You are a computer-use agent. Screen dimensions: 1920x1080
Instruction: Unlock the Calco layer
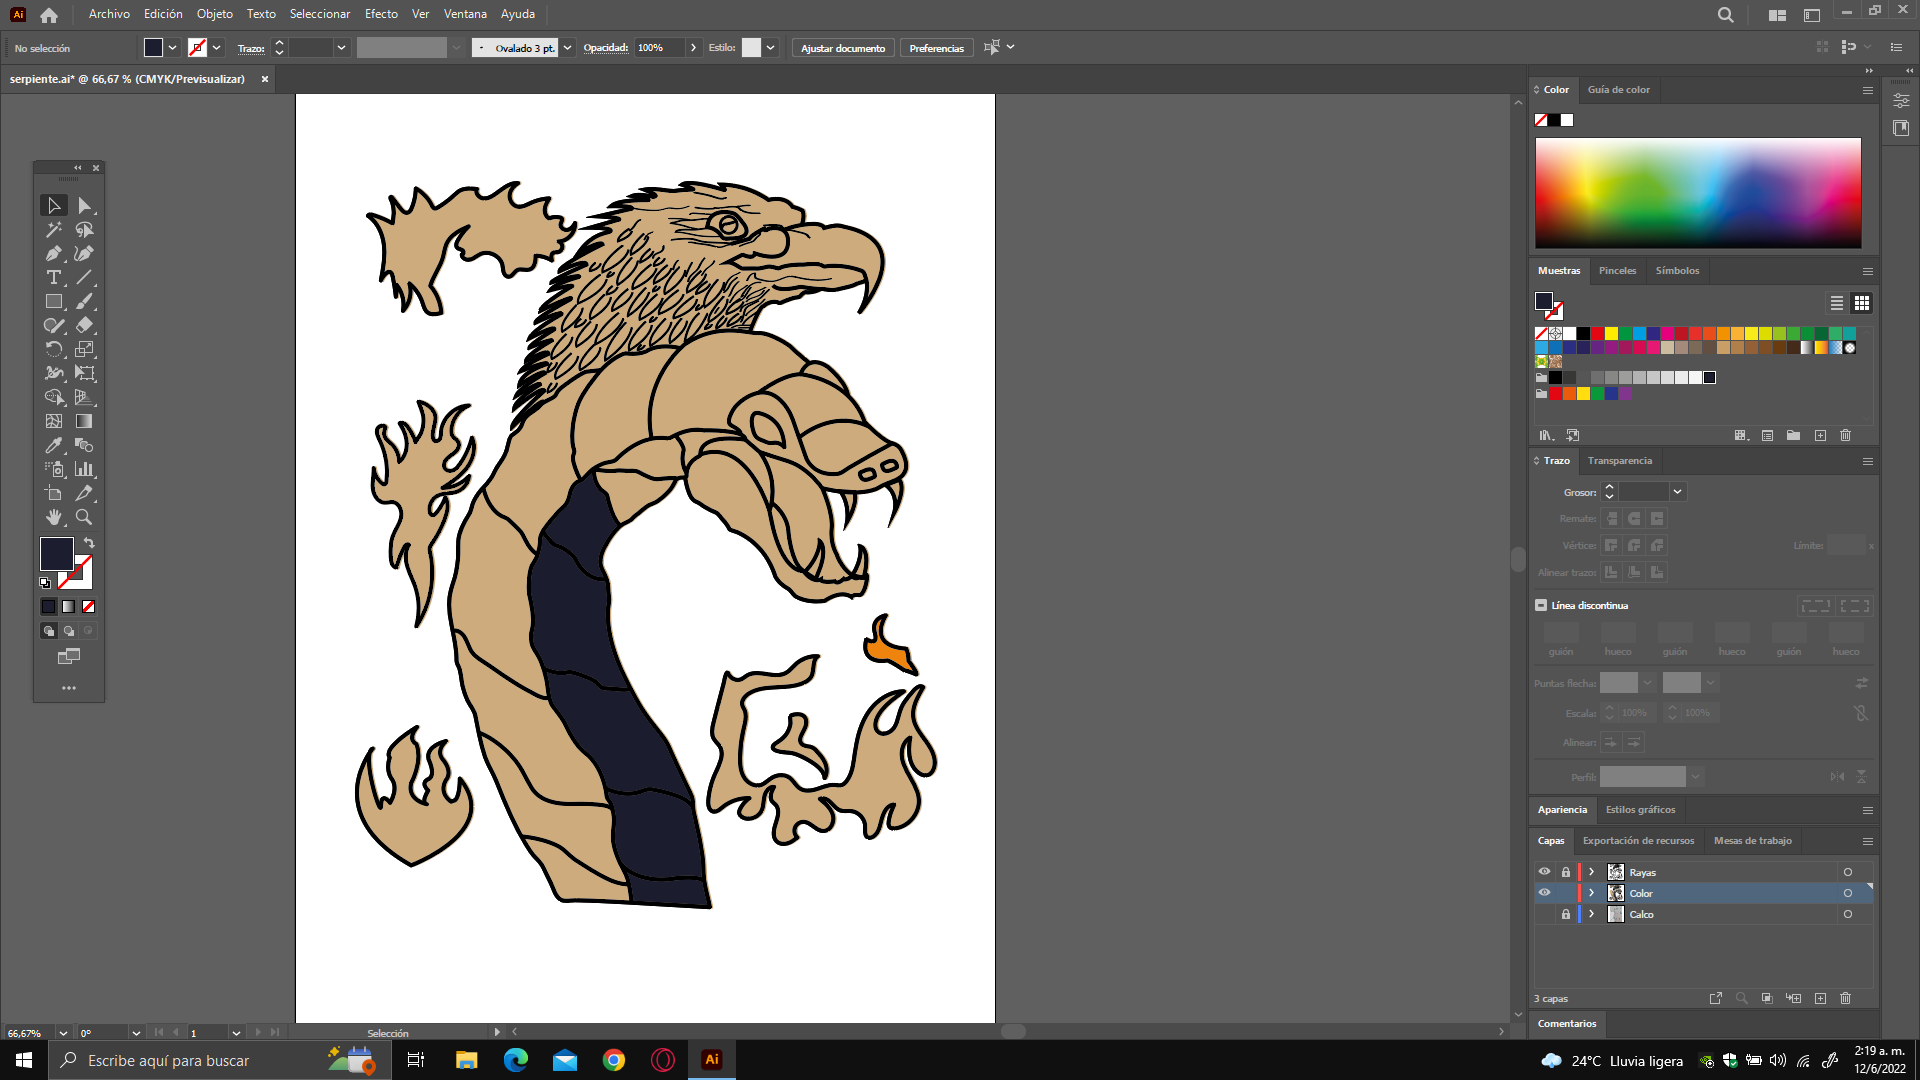pos(1566,914)
